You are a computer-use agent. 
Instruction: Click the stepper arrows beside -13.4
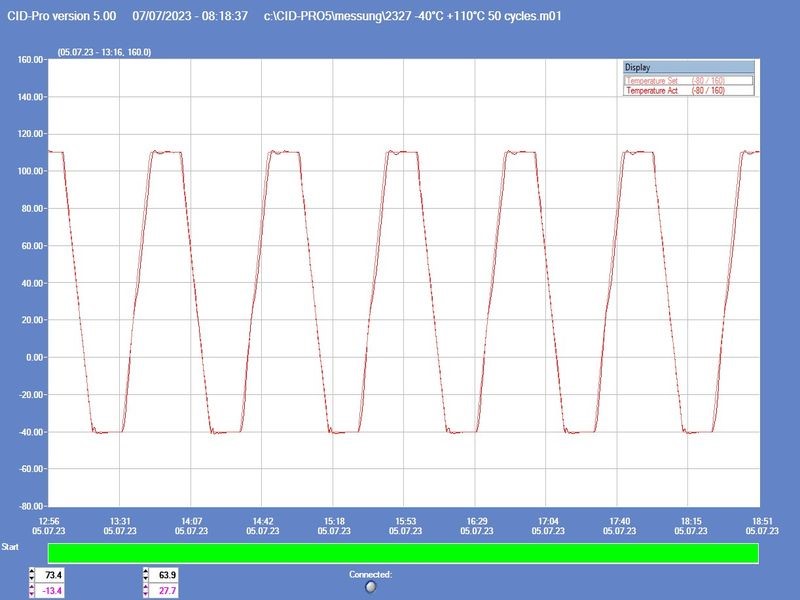point(32,591)
